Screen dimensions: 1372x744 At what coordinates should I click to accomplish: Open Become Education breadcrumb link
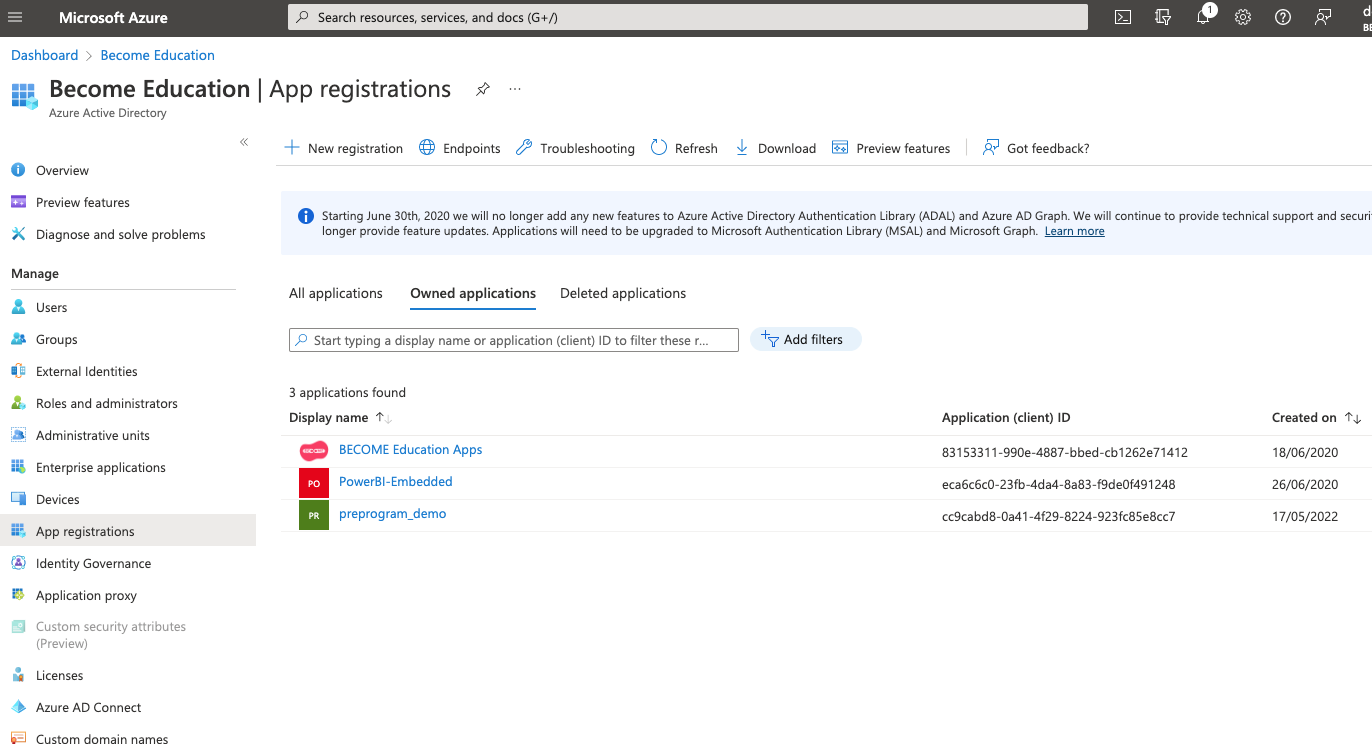click(158, 55)
